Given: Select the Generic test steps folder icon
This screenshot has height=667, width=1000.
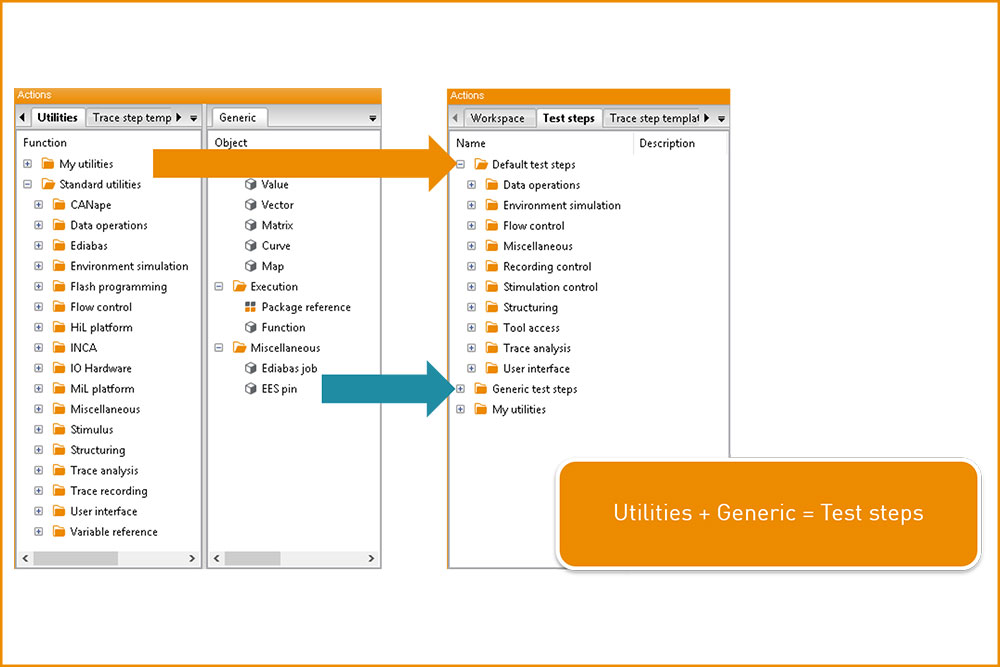Looking at the screenshot, I should click(480, 389).
